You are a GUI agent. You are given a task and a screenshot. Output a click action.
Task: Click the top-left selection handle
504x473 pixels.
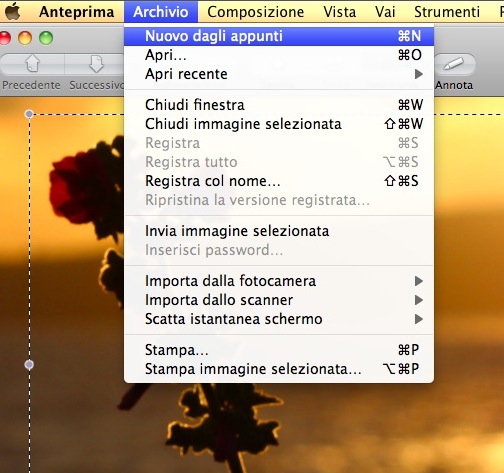pyautogui.click(x=29, y=114)
